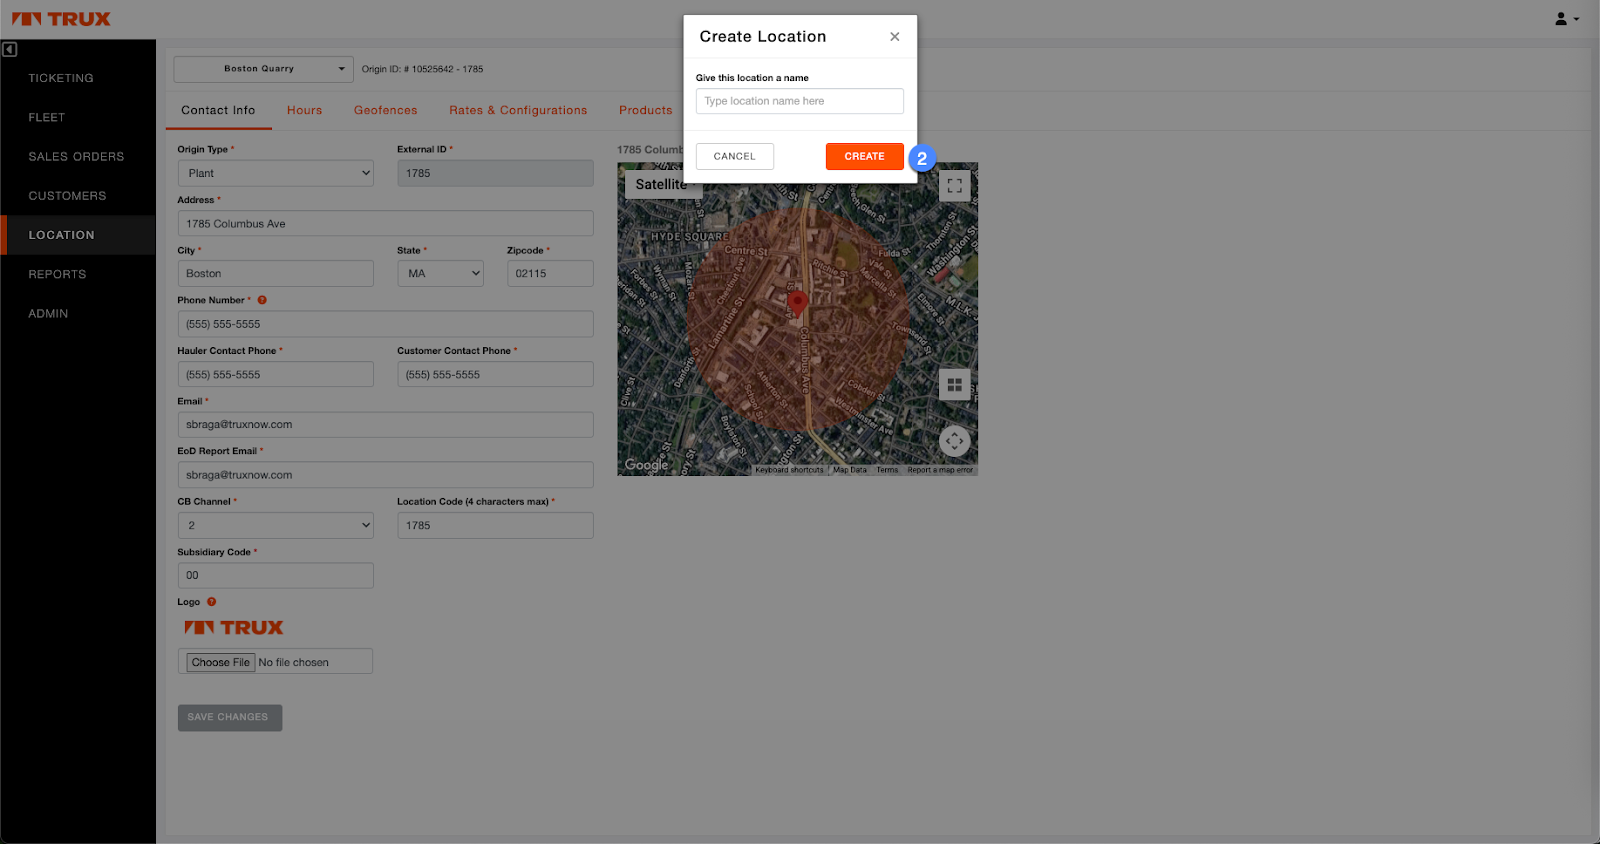Viewport: 1600px width, 844px height.
Task: Expand the Boston Quarry location dropdown
Action: point(263,69)
